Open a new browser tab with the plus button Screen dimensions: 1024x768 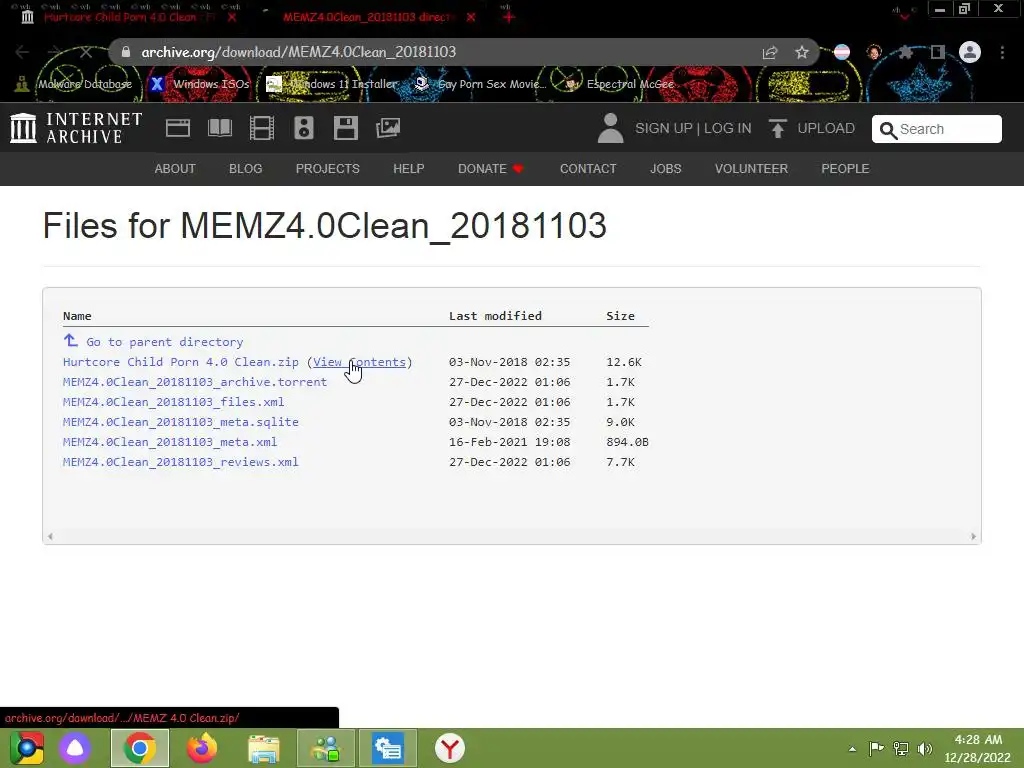click(509, 17)
